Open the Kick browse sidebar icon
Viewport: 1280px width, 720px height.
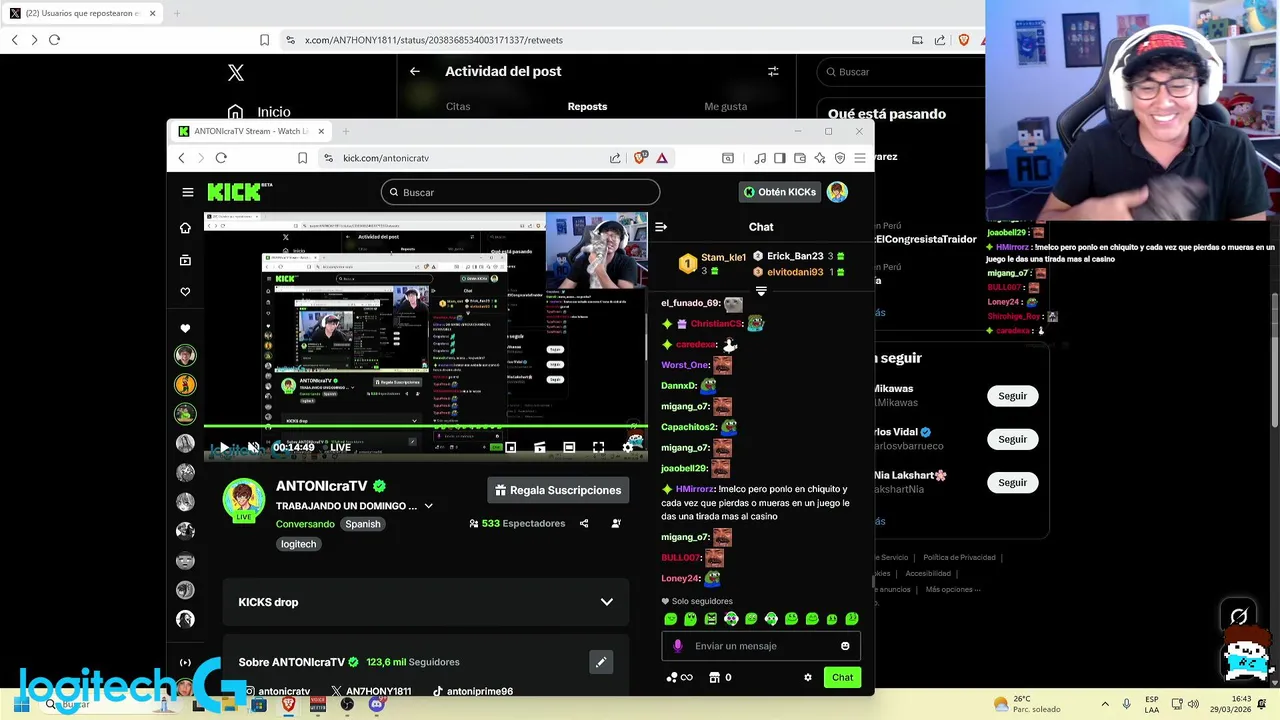pyautogui.click(x=185, y=260)
